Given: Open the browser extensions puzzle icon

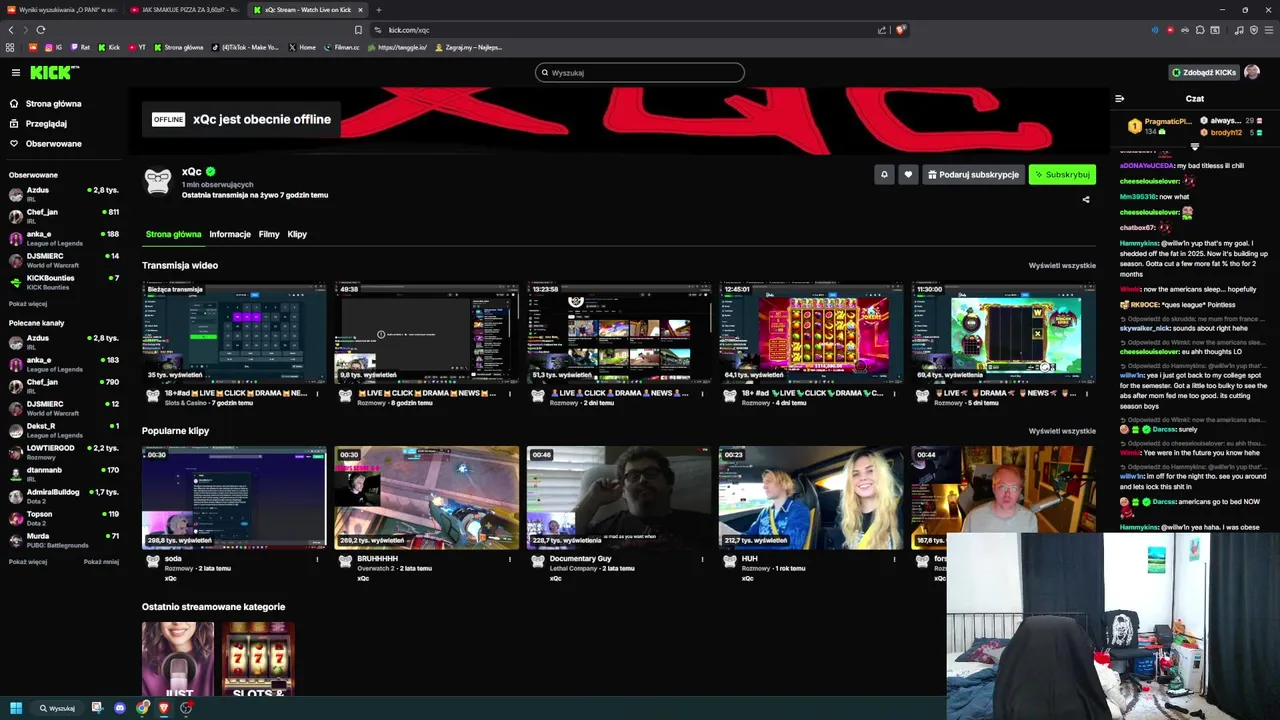Looking at the screenshot, I should pos(1200,30).
